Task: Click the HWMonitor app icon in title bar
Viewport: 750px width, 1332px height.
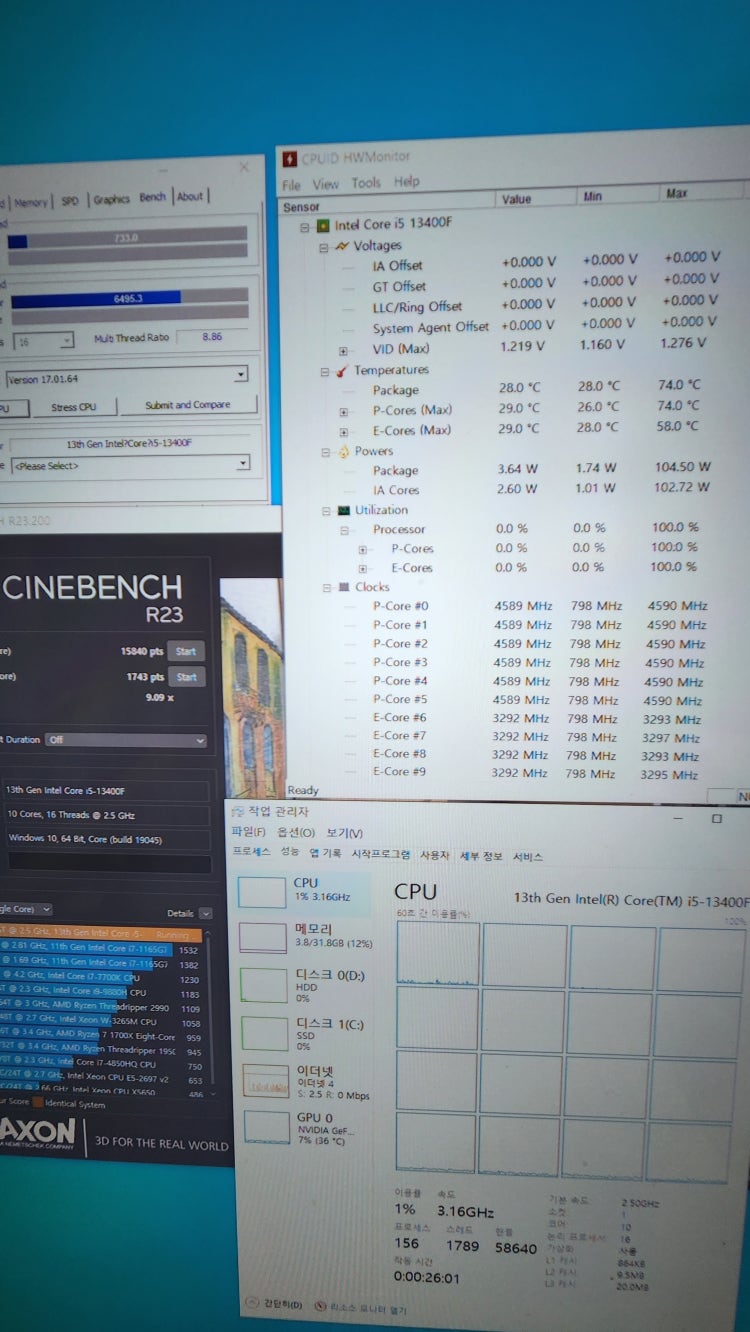Action: pos(290,158)
